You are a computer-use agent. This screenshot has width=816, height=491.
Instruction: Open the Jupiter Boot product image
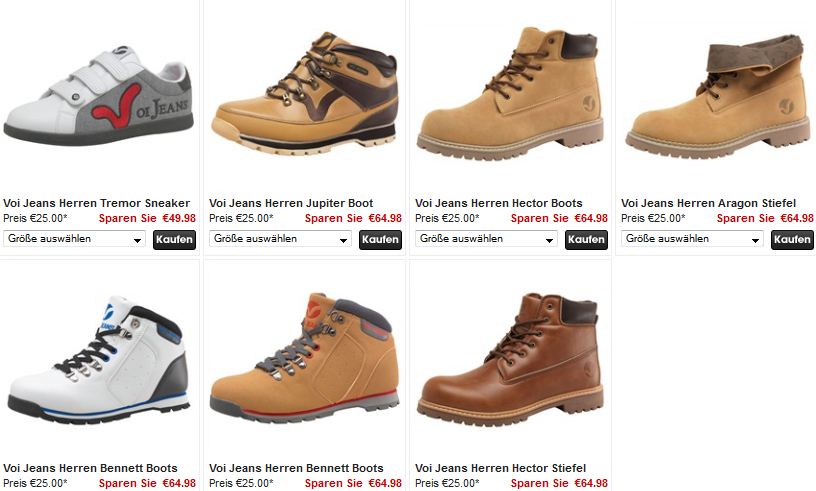coord(304,94)
